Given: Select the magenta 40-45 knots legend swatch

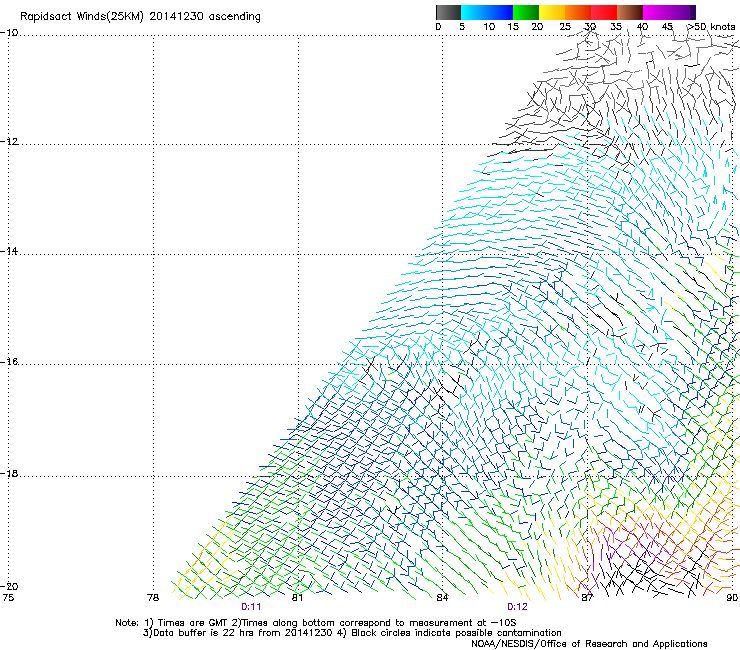Looking at the screenshot, I should 656,12.
